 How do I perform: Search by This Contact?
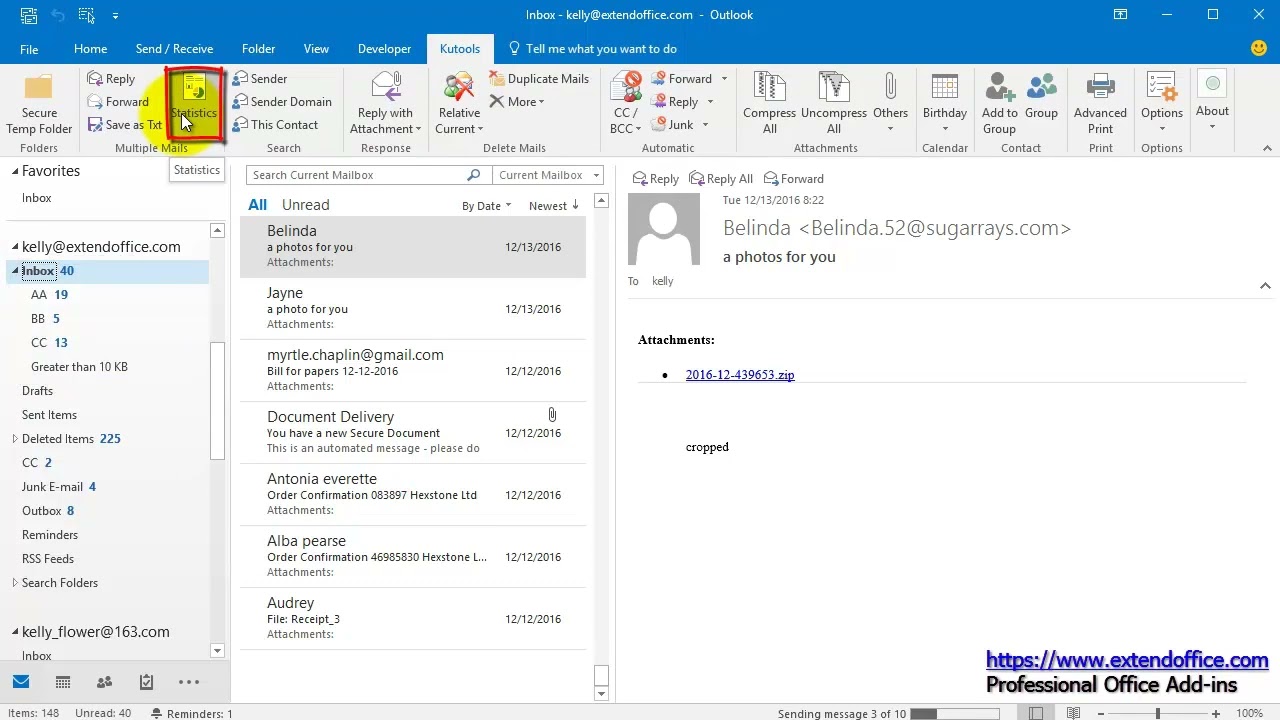(x=275, y=125)
